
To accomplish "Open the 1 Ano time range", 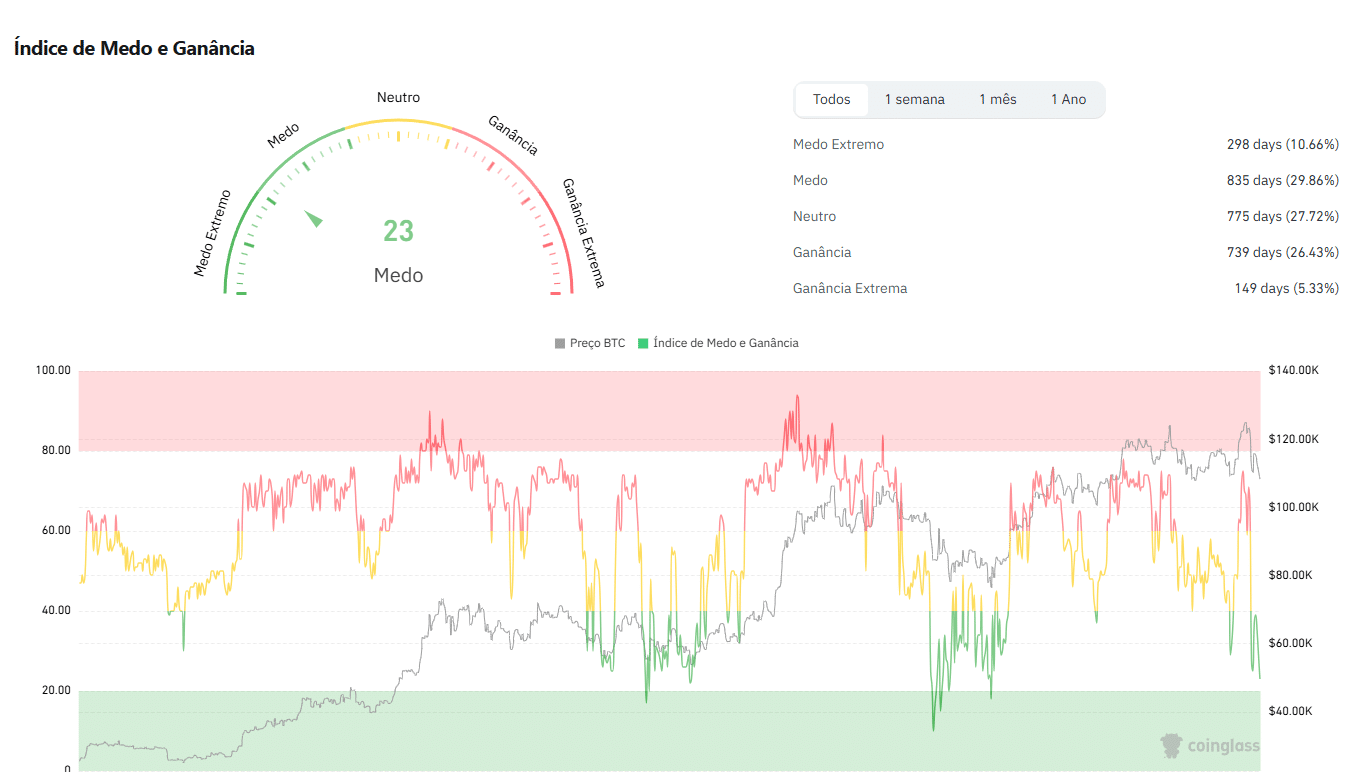I will (x=1068, y=99).
